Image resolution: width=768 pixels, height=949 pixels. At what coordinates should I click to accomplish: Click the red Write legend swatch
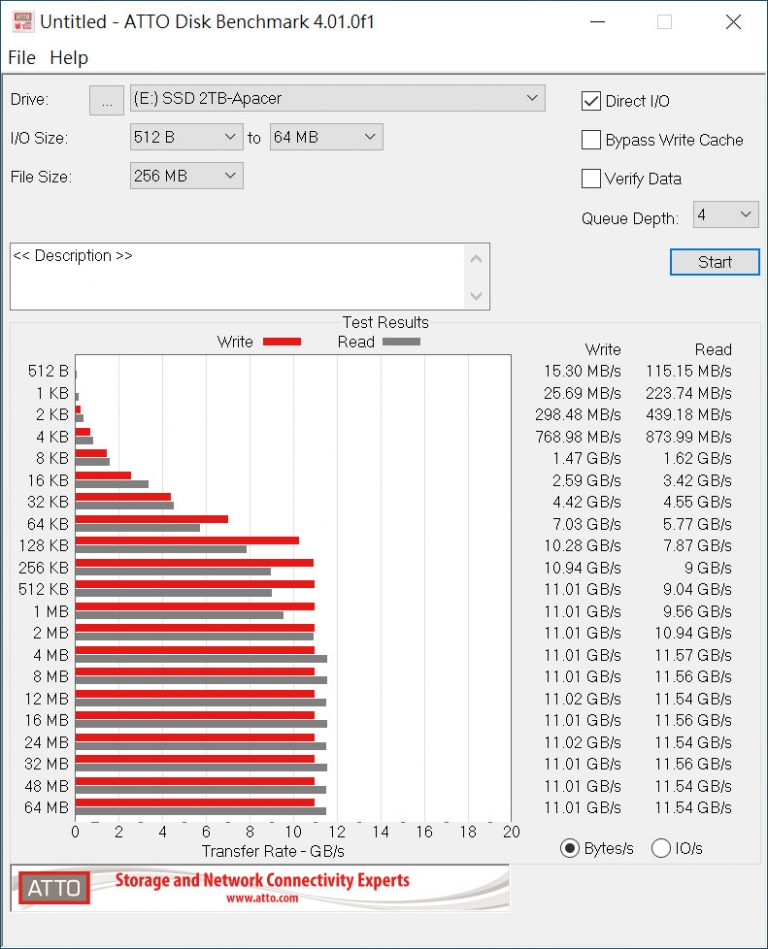282,342
